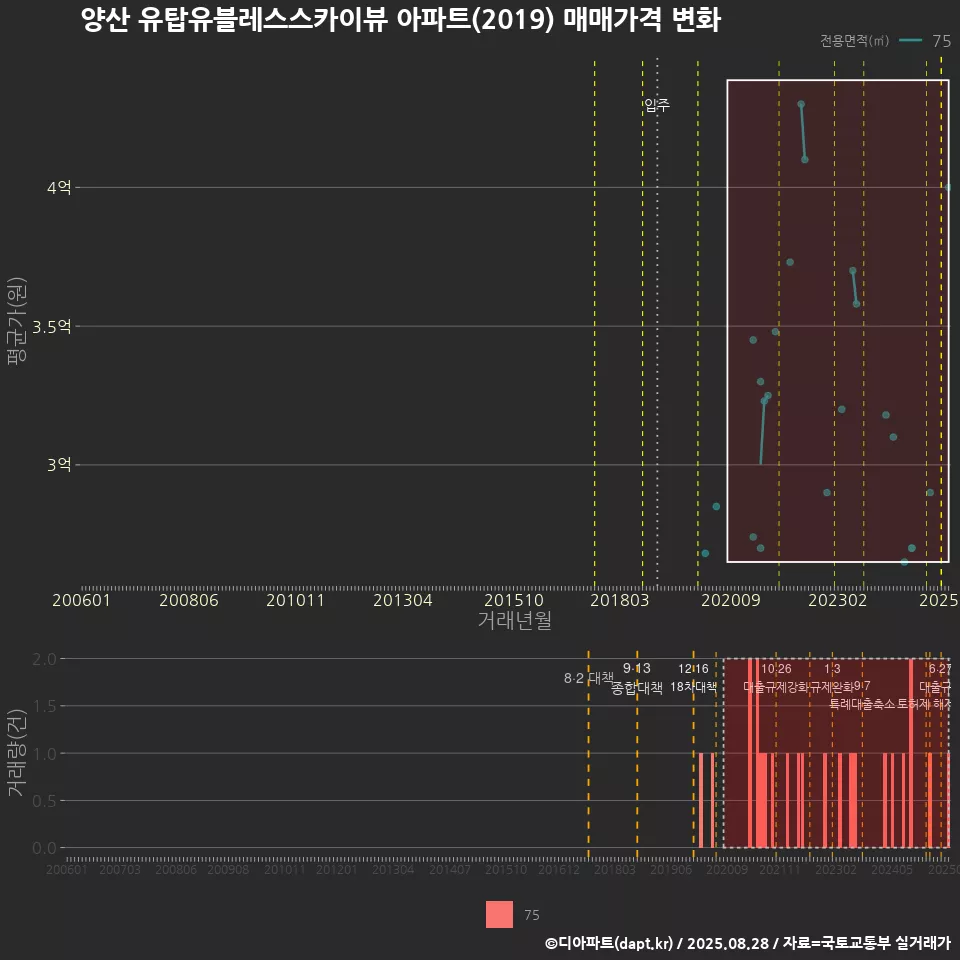
Task: Click the red 75 legend swatch below charts
Action: click(500, 915)
